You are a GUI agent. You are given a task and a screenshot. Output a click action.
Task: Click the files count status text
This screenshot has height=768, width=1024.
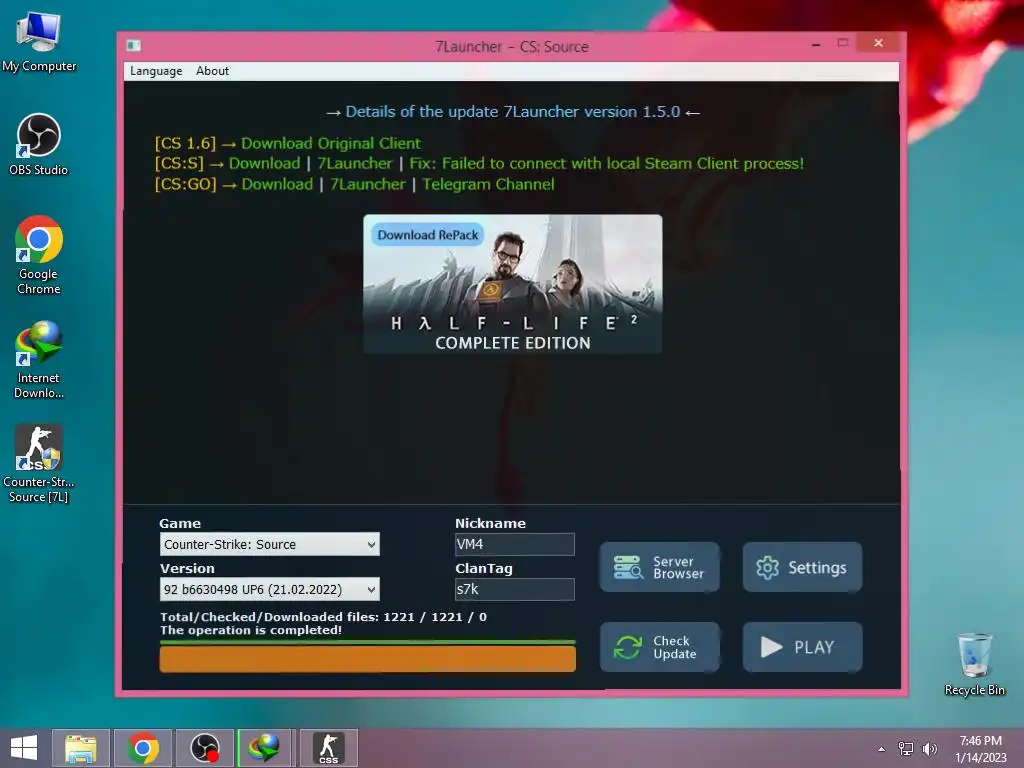click(323, 616)
